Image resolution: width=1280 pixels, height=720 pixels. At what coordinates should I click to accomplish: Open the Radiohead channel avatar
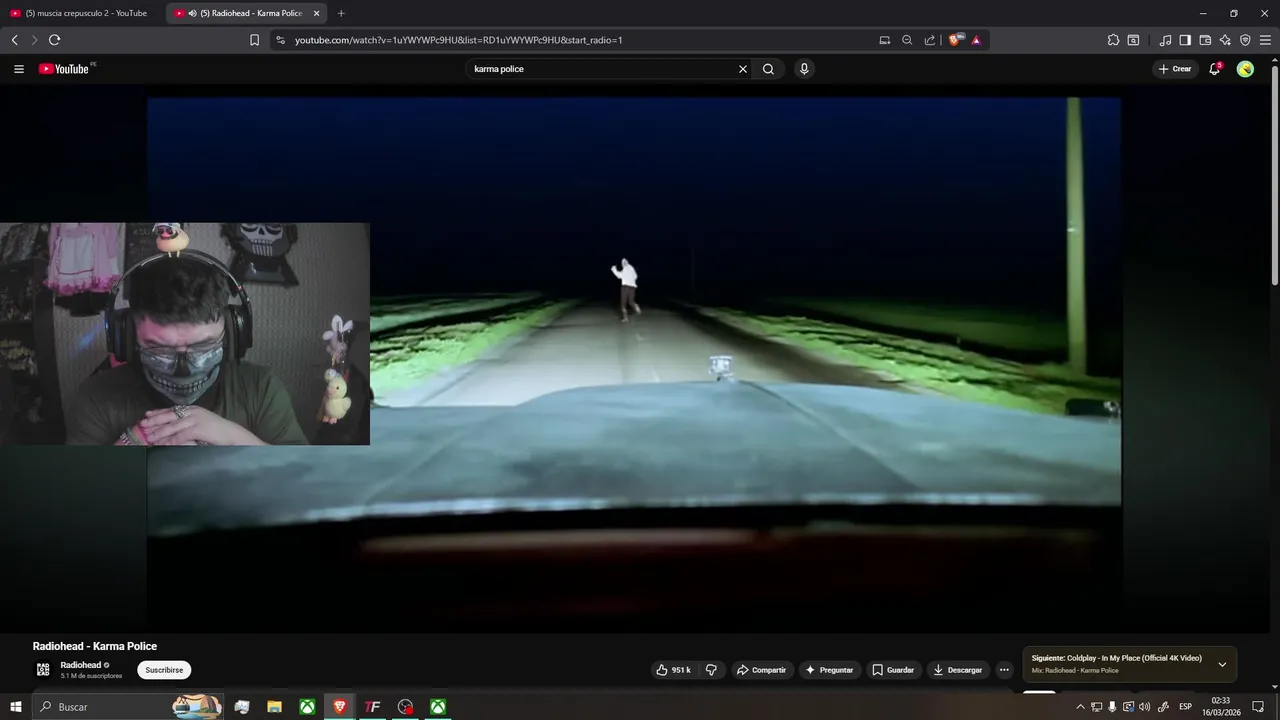point(43,669)
